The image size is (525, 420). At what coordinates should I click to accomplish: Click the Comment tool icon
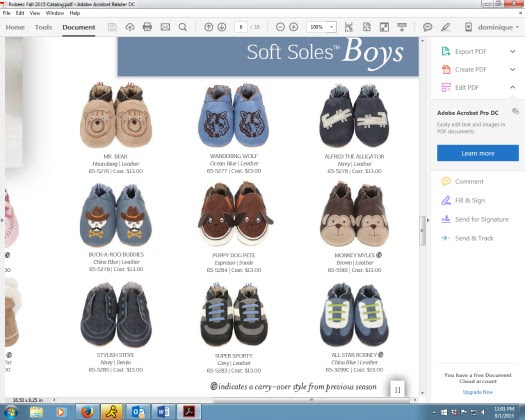(x=446, y=182)
